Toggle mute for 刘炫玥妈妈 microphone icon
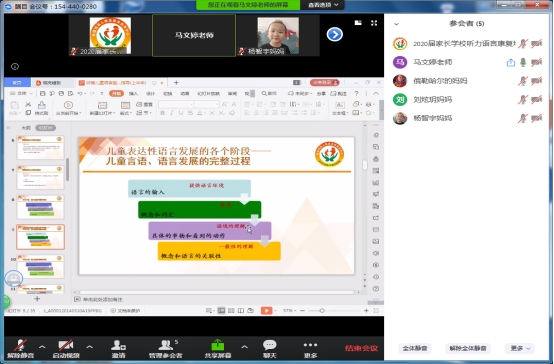554x364 pixels. point(523,100)
